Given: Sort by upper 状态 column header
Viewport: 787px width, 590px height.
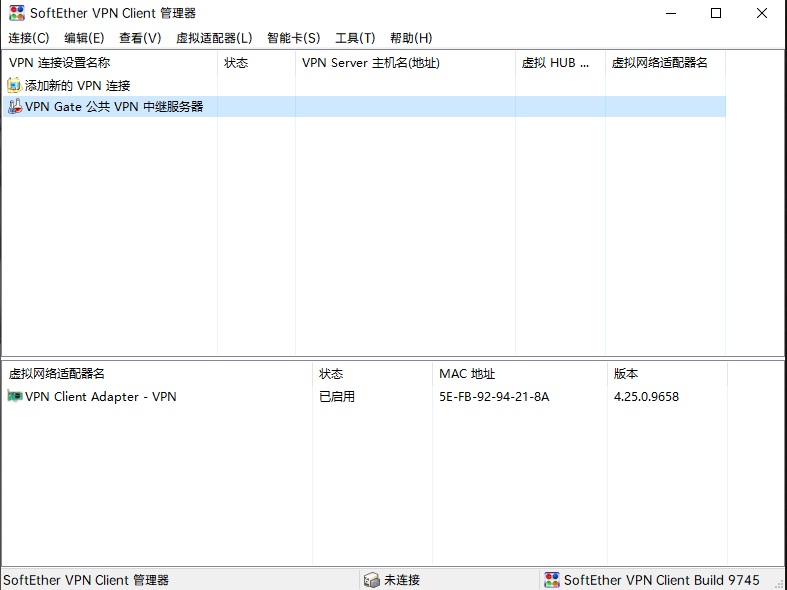Looking at the screenshot, I should pyautogui.click(x=256, y=63).
